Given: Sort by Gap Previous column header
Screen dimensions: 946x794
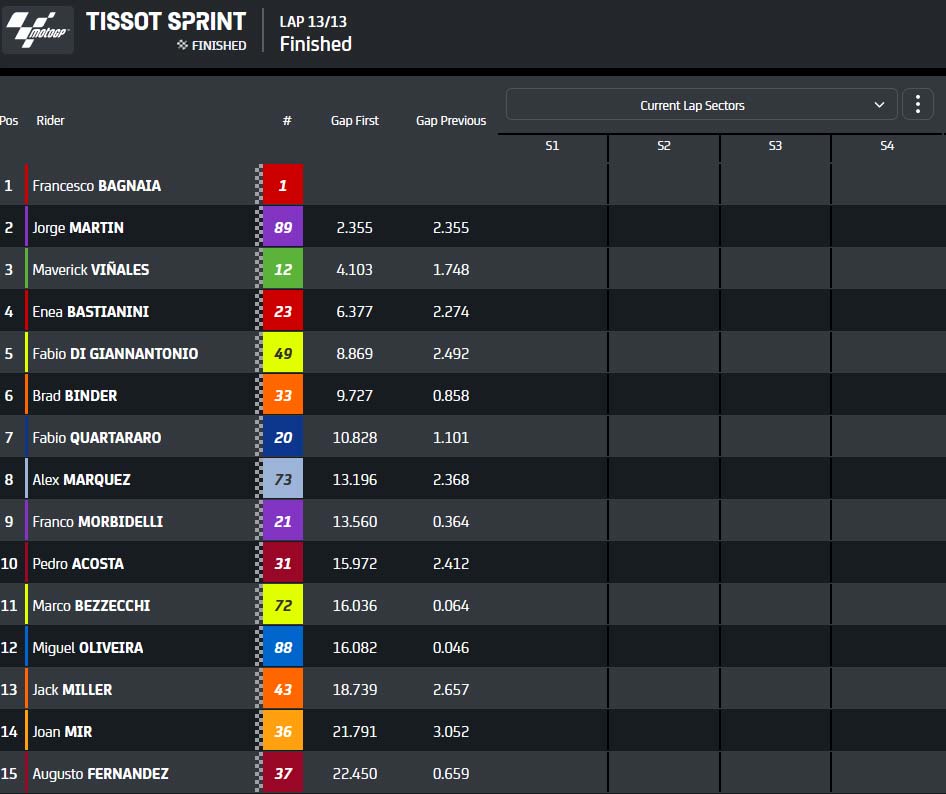Looking at the screenshot, I should coord(451,121).
